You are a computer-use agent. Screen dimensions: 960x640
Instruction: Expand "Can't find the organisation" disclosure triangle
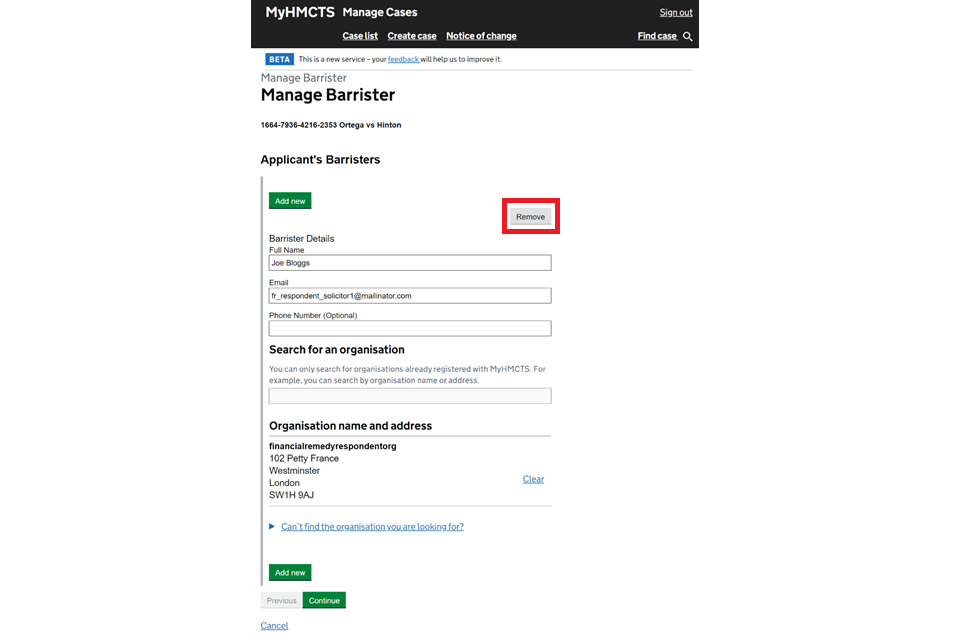coord(272,527)
